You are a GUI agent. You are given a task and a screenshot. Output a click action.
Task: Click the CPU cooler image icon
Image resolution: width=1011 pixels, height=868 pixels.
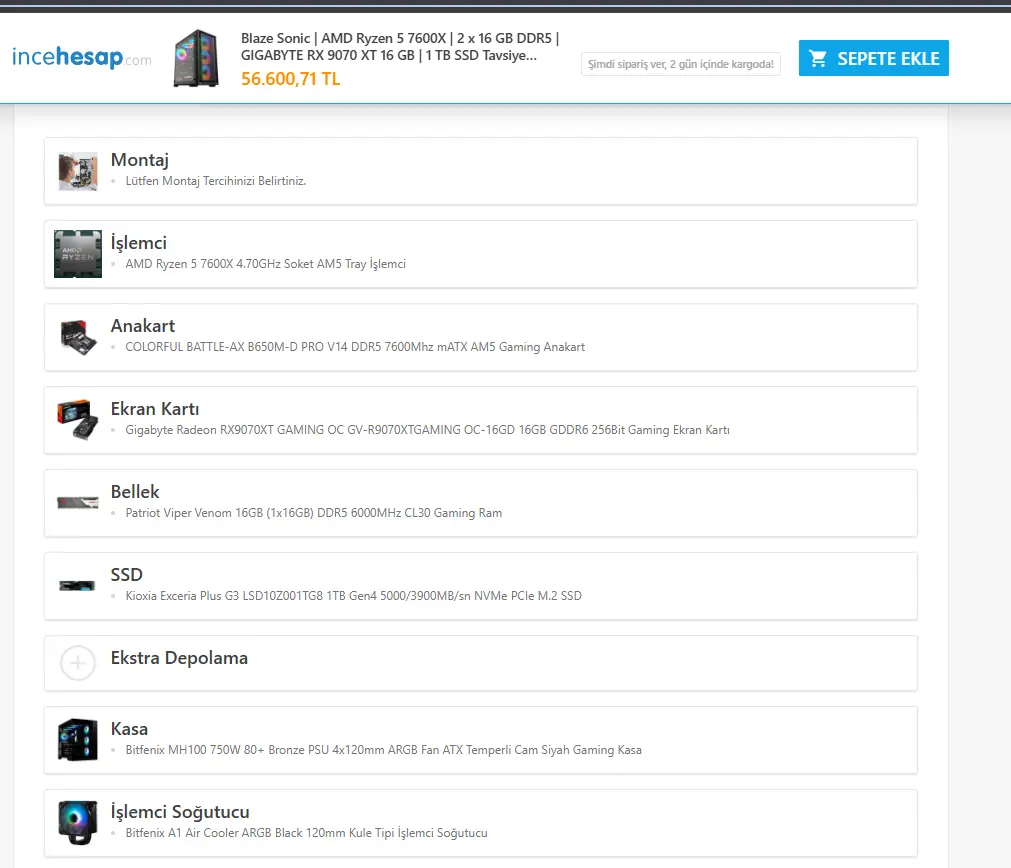tap(78, 823)
